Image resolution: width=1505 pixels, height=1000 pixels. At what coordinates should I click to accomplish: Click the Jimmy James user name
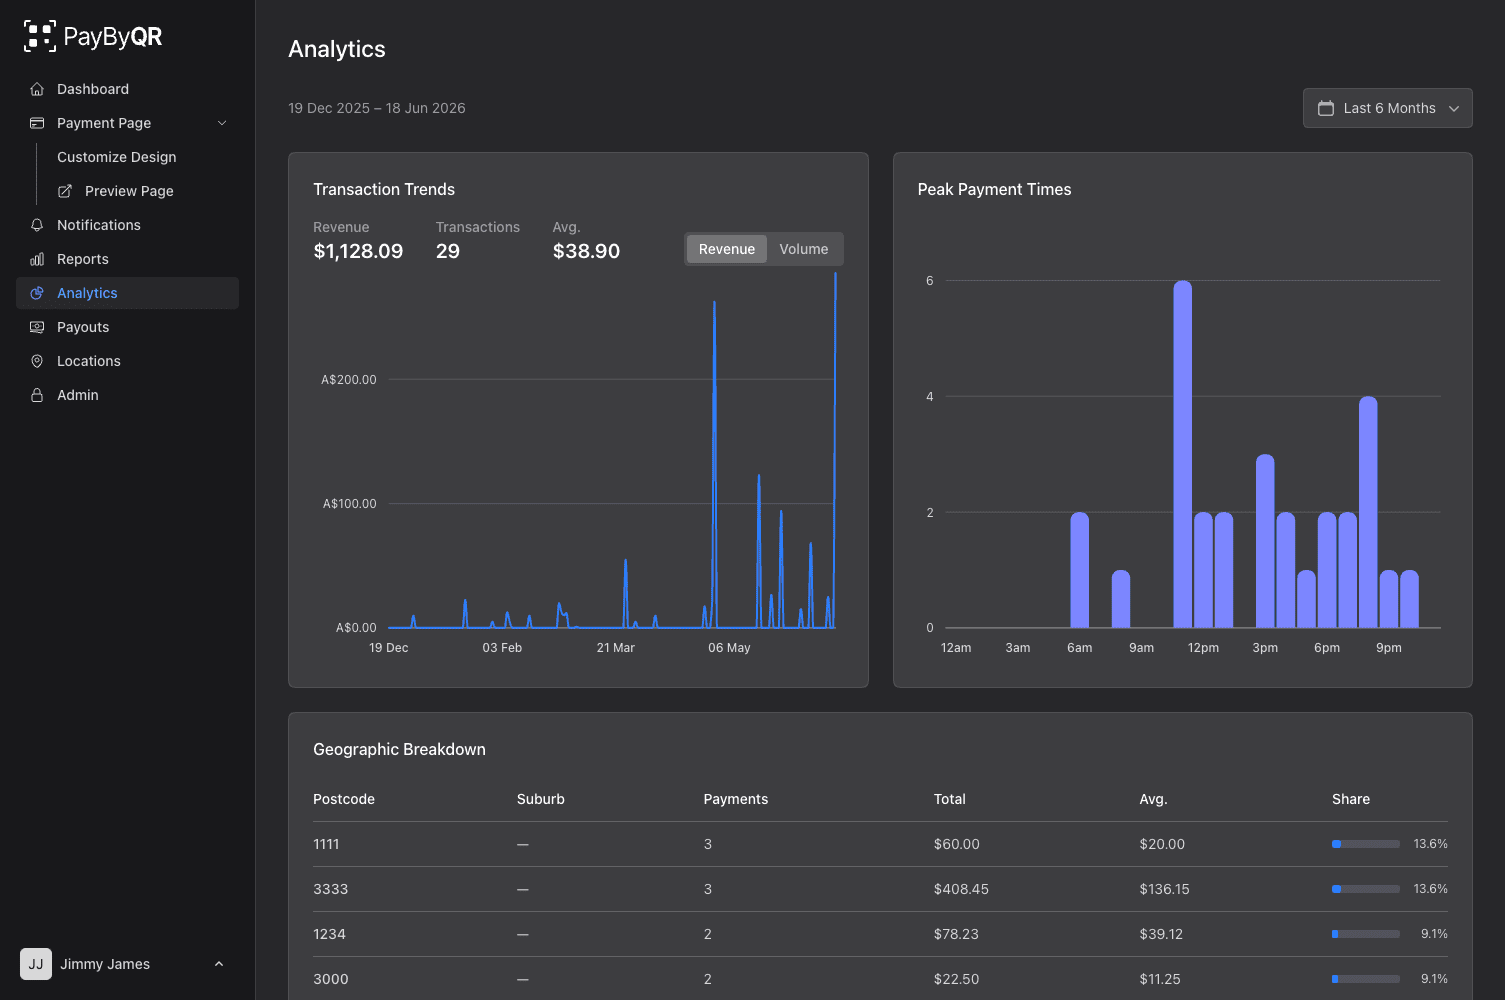pos(105,964)
